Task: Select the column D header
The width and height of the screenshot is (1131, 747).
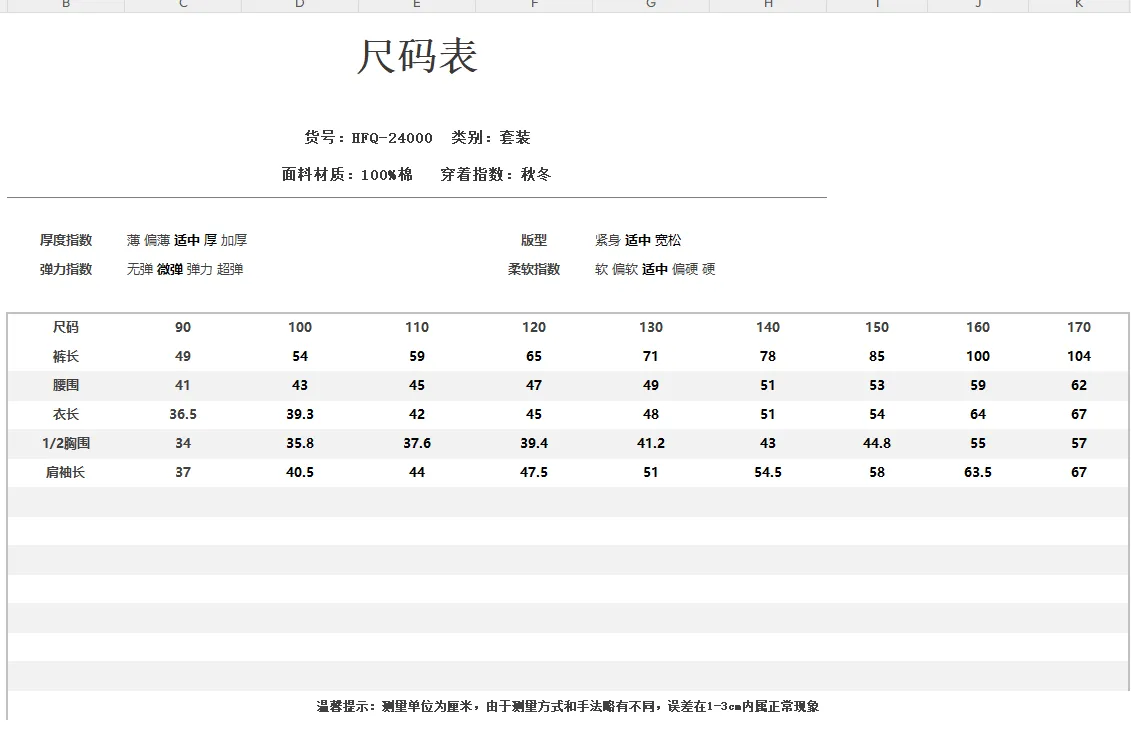Action: [x=300, y=5]
